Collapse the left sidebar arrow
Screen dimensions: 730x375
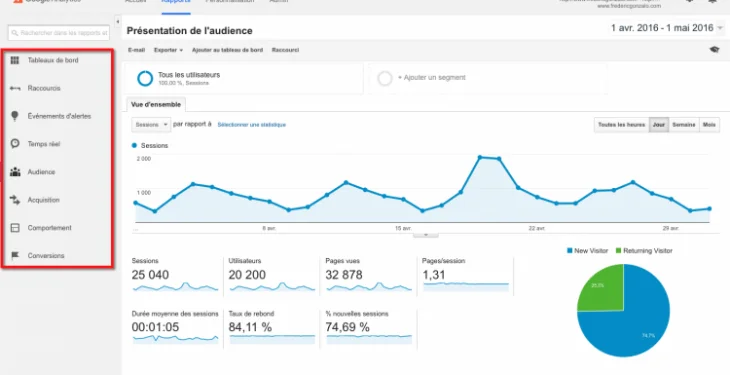point(117,21)
